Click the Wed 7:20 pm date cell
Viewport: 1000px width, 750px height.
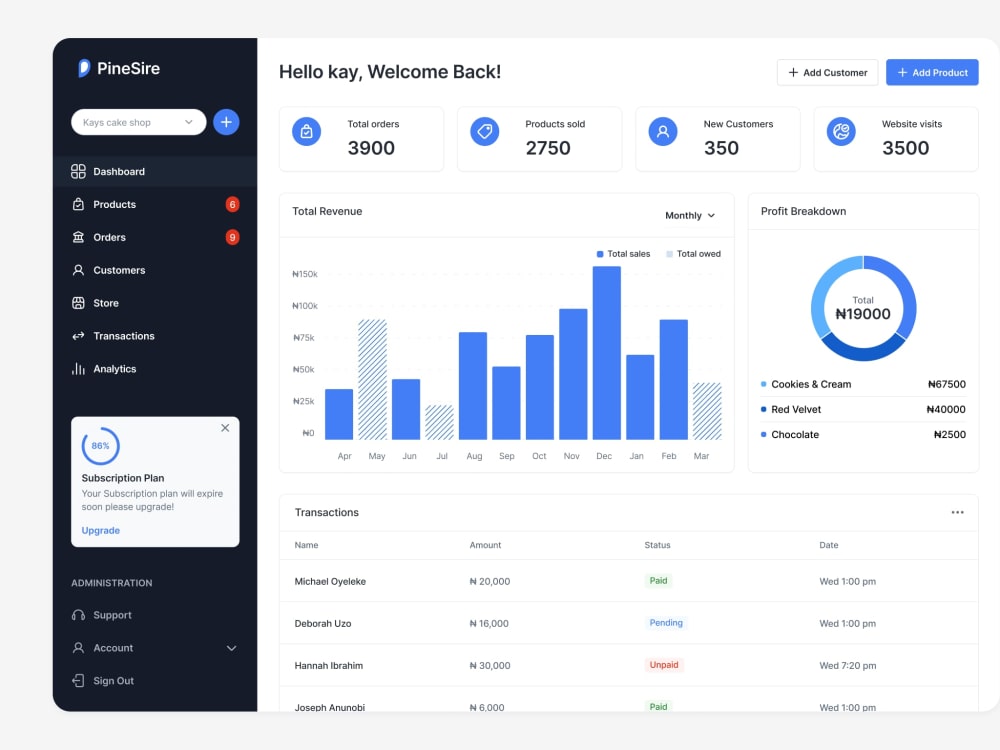tap(848, 665)
